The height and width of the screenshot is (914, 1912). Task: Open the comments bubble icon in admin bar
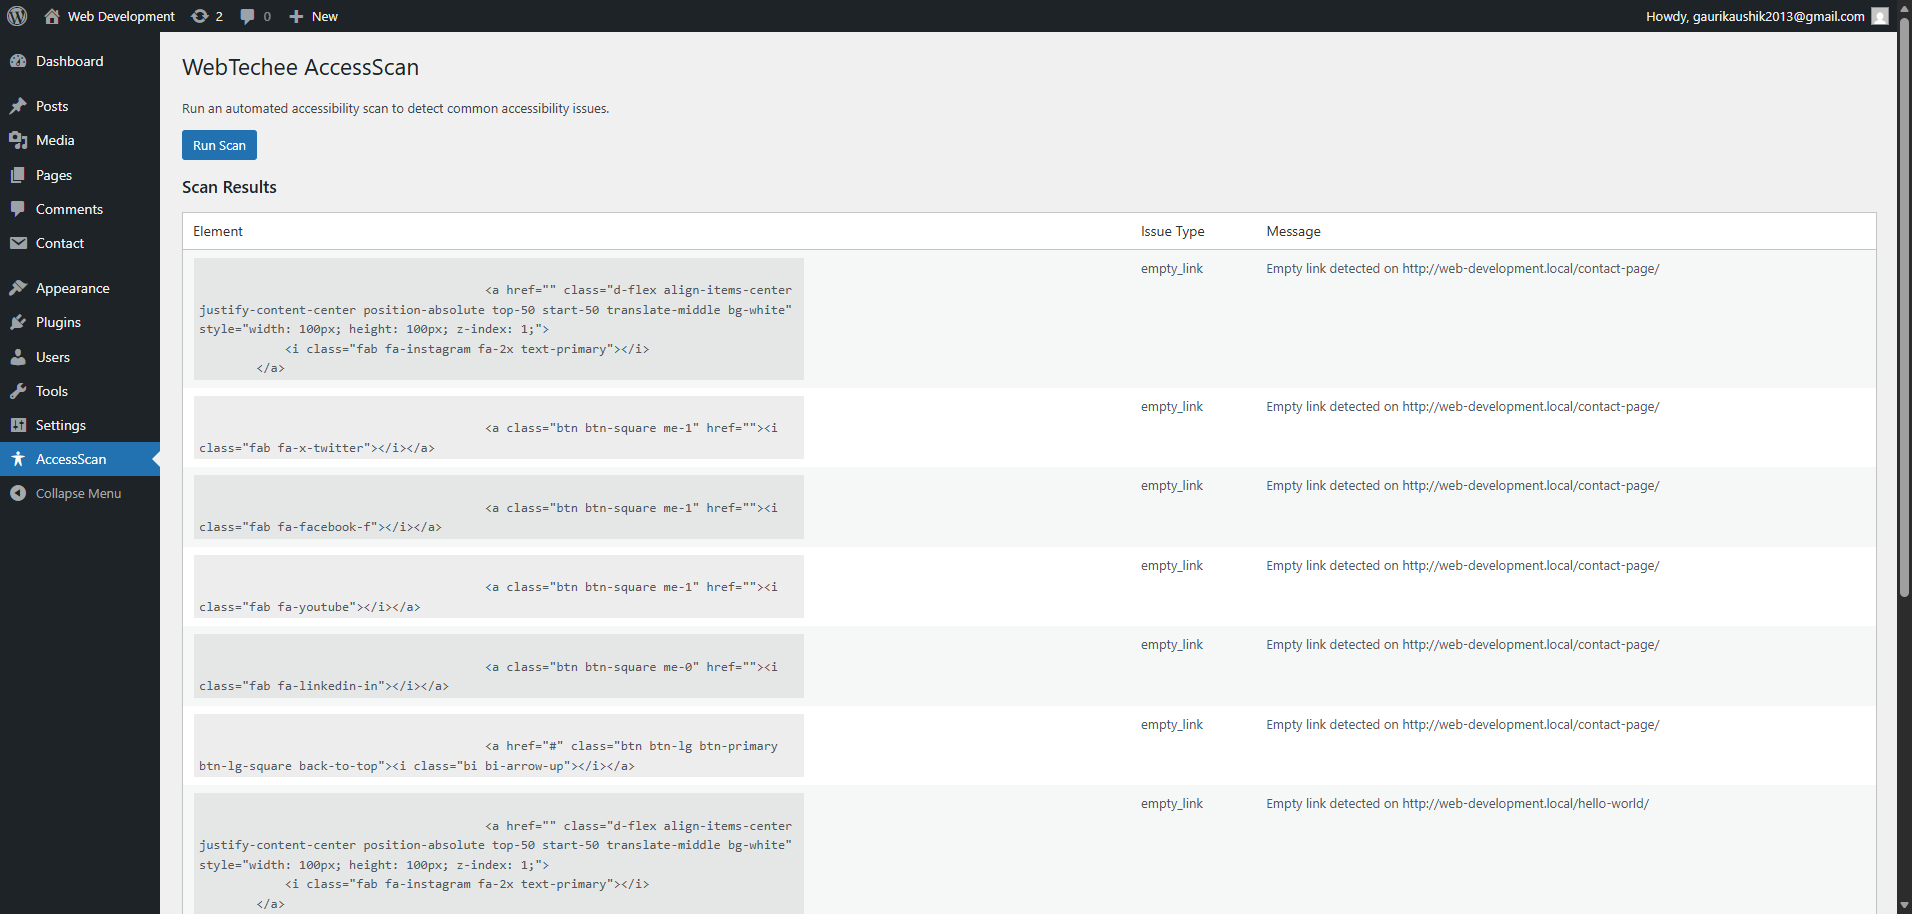click(x=247, y=16)
